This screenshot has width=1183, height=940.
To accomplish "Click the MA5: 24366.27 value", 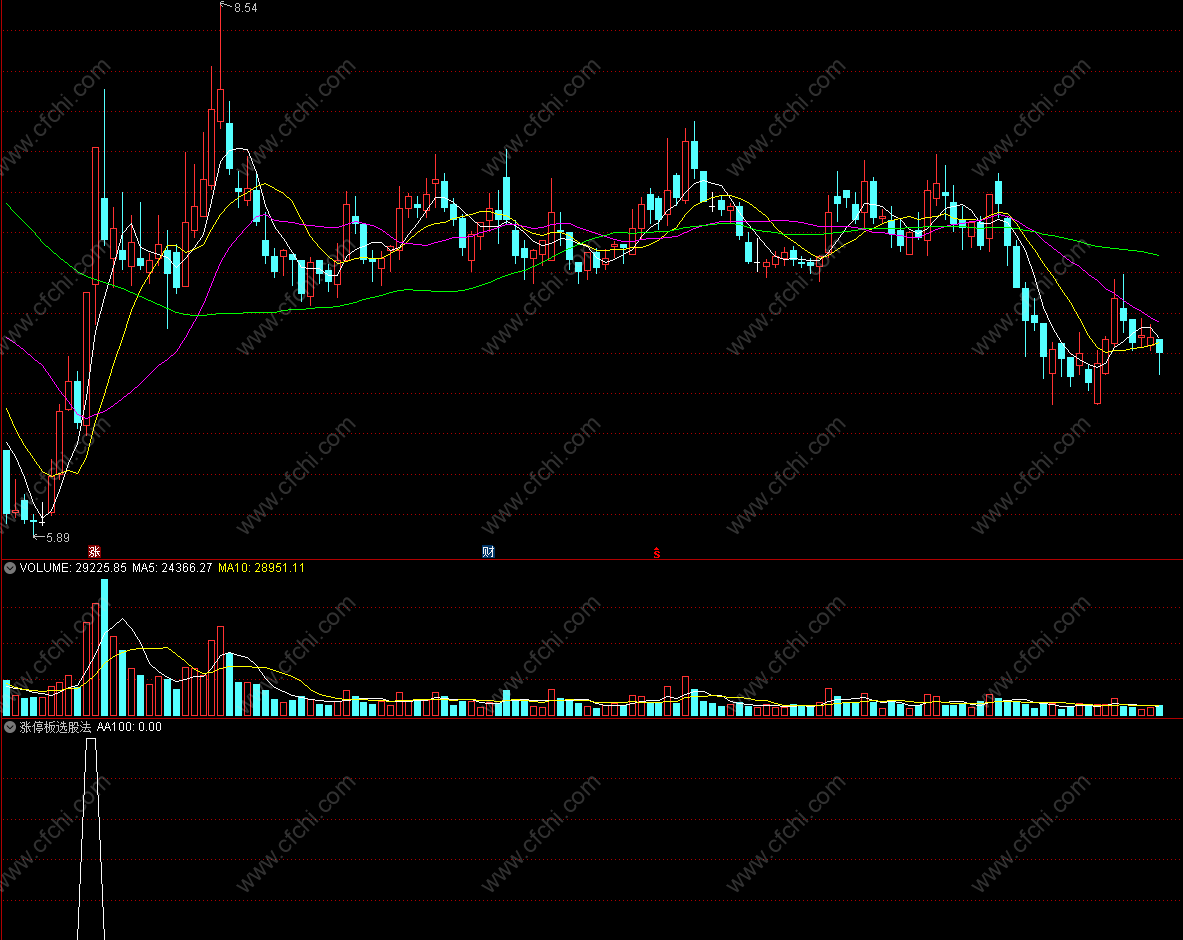I will coord(172,568).
